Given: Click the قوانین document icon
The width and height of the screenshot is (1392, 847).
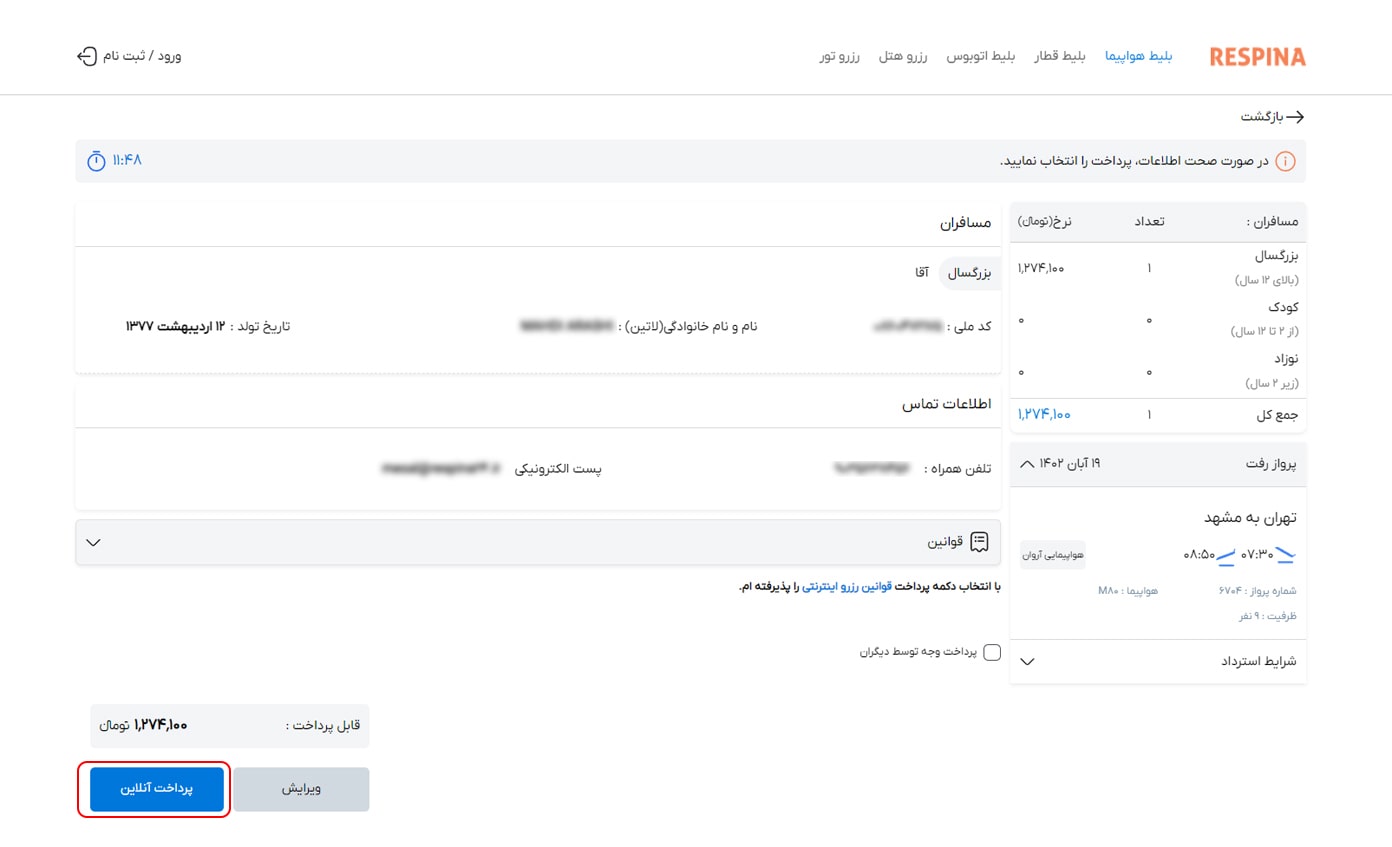Looking at the screenshot, I should [x=981, y=542].
